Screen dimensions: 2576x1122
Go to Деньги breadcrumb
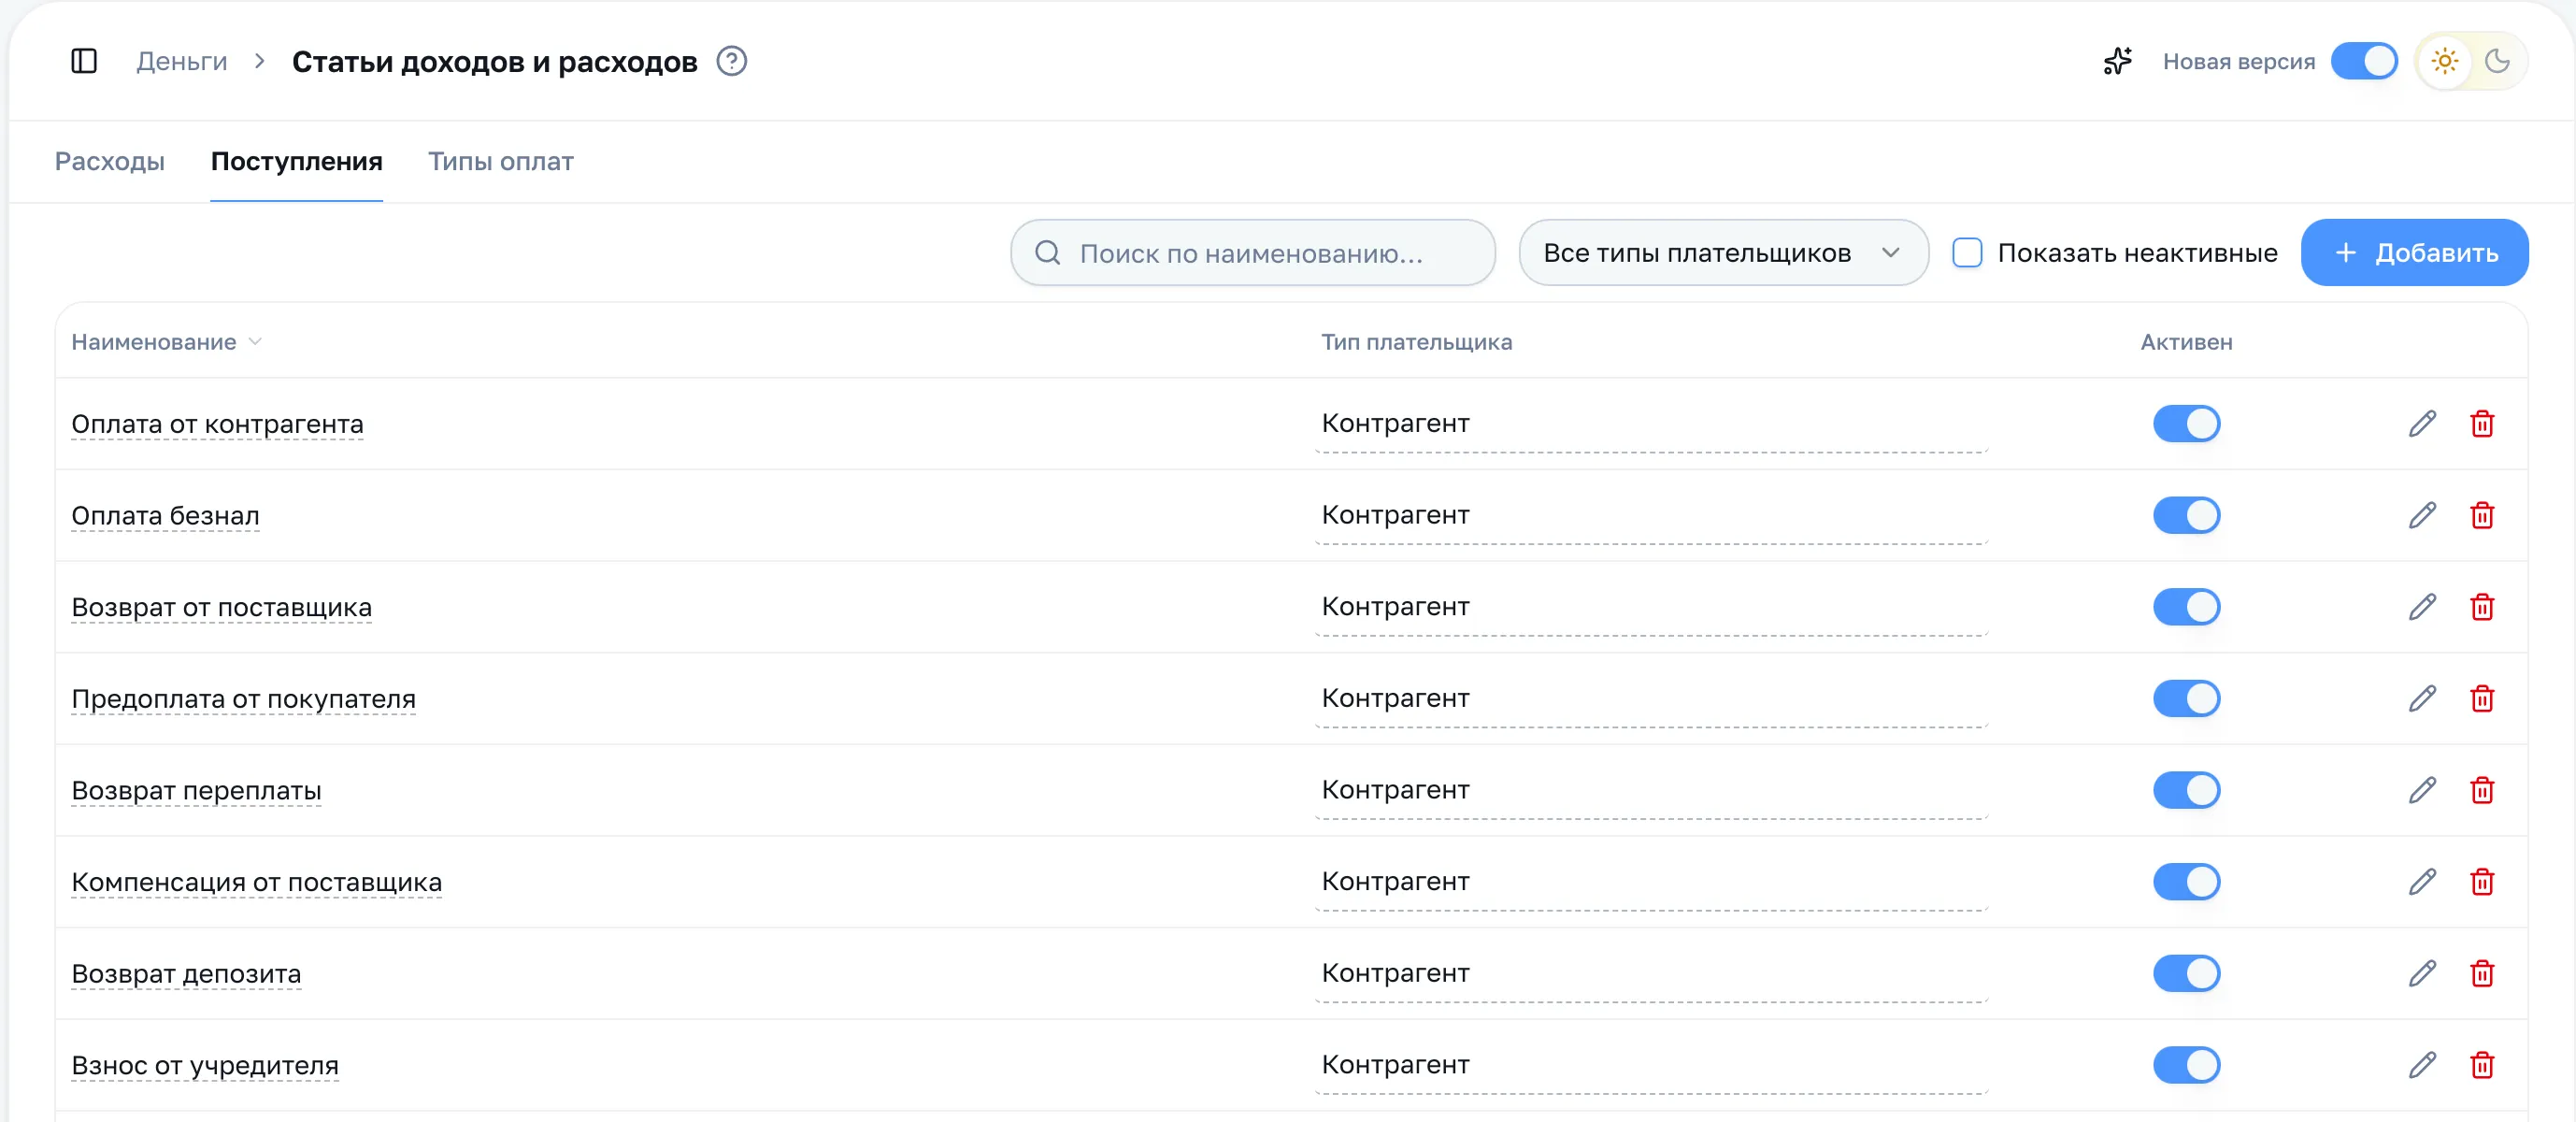coord(181,61)
